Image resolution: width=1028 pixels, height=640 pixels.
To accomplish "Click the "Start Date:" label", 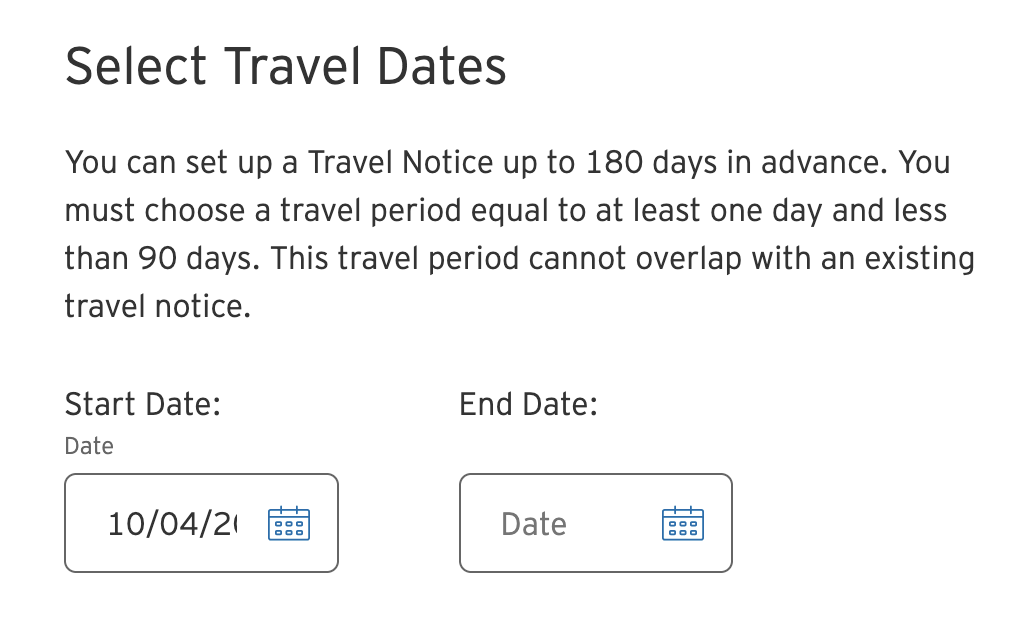I will tap(142, 405).
